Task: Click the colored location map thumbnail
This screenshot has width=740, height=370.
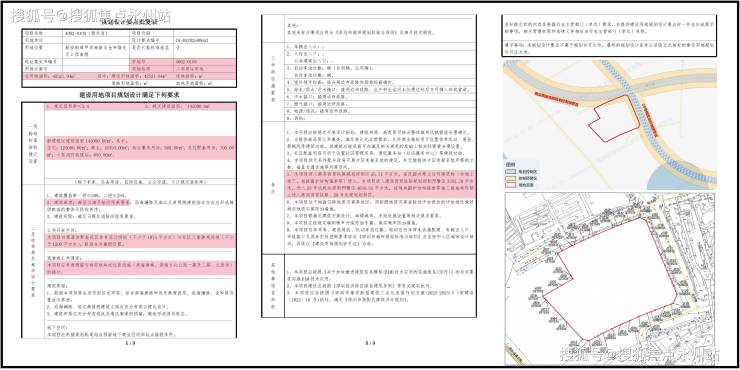Action: [x=610, y=125]
